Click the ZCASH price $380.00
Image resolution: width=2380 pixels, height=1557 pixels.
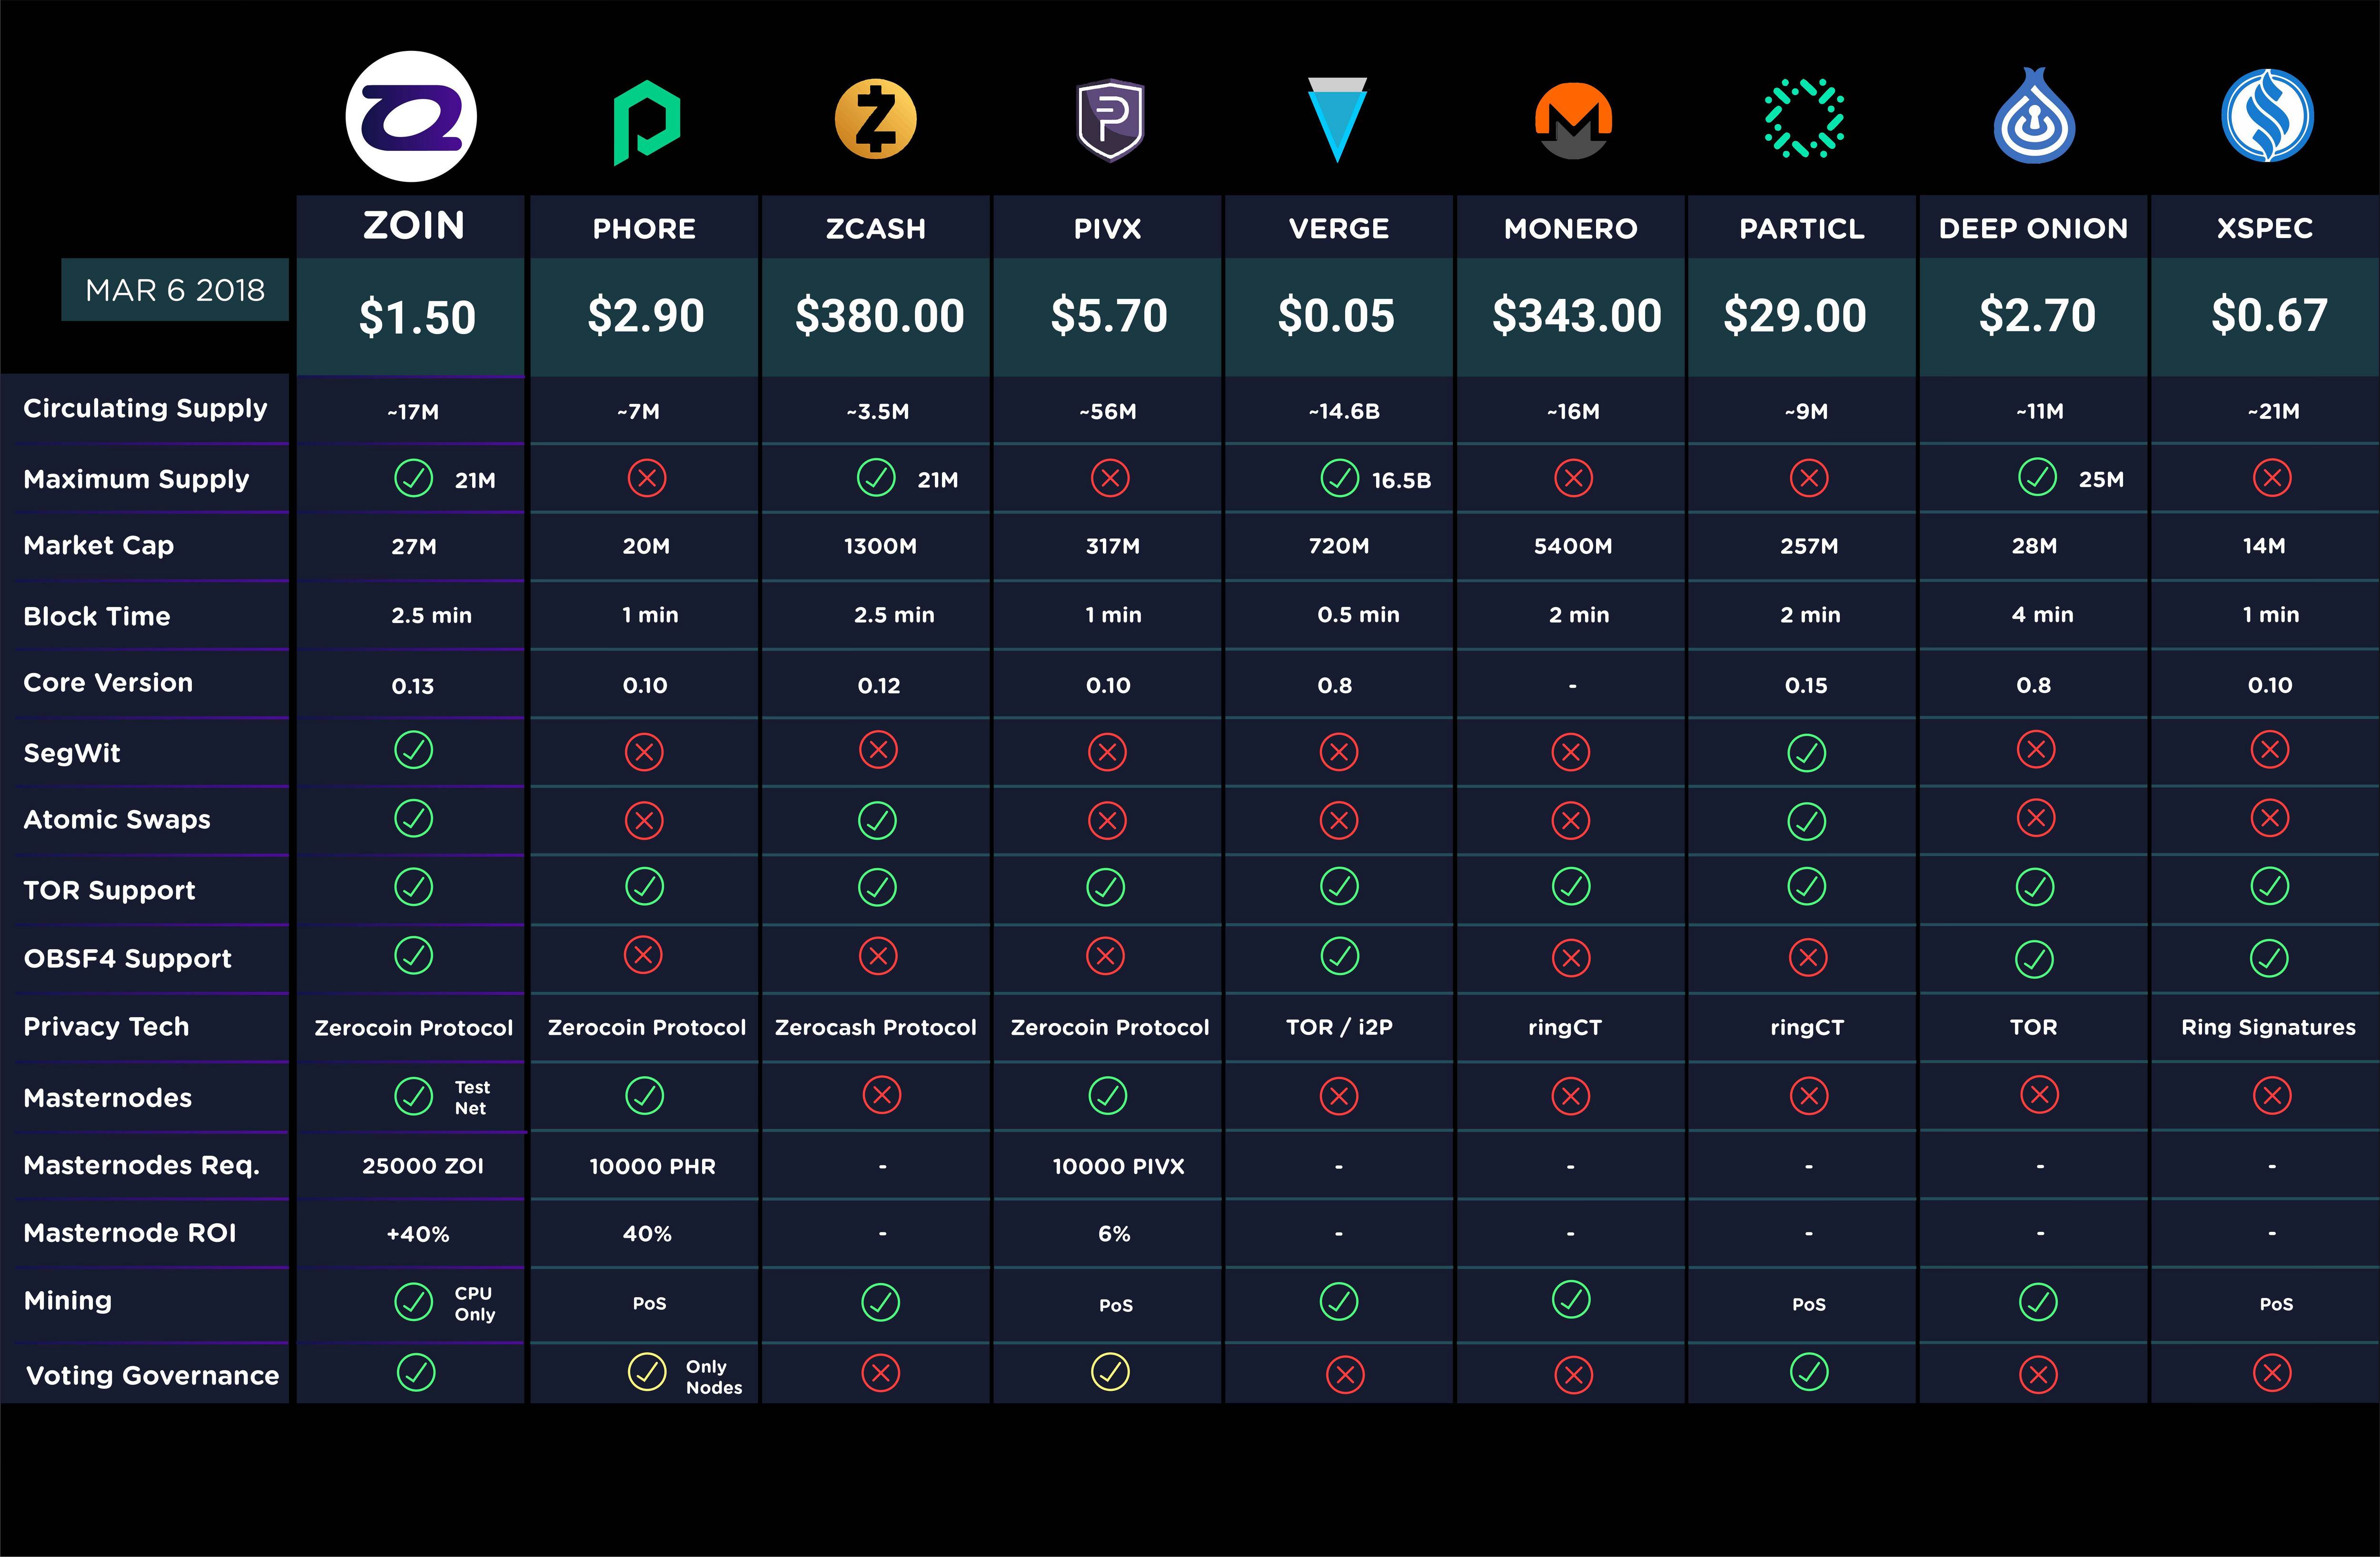pyautogui.click(x=879, y=316)
